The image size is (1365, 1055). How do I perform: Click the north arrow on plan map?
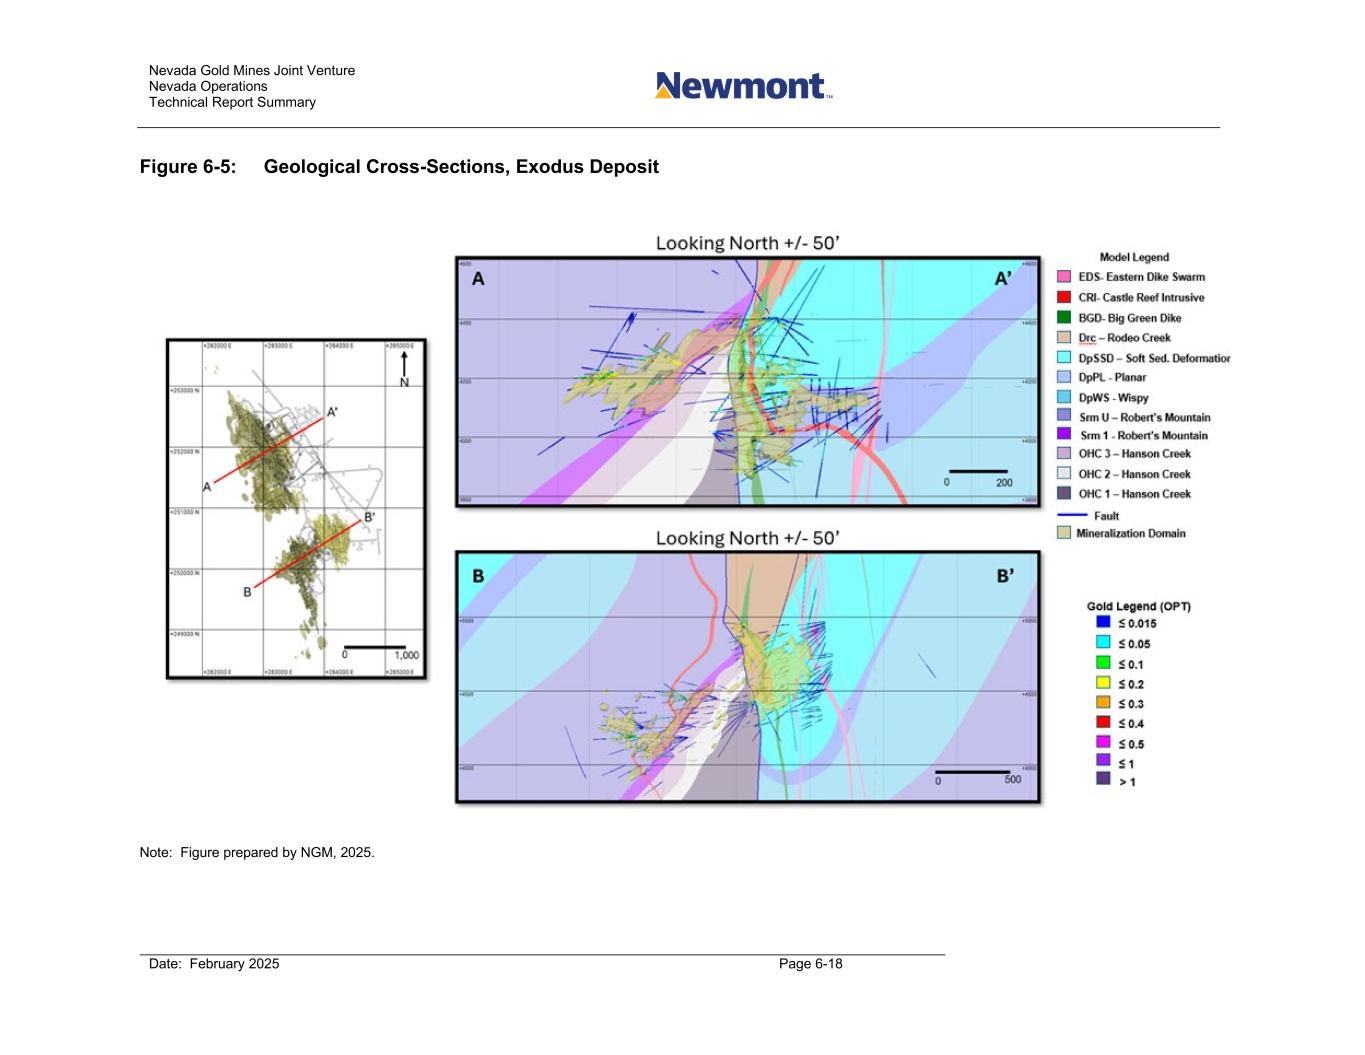click(x=404, y=366)
